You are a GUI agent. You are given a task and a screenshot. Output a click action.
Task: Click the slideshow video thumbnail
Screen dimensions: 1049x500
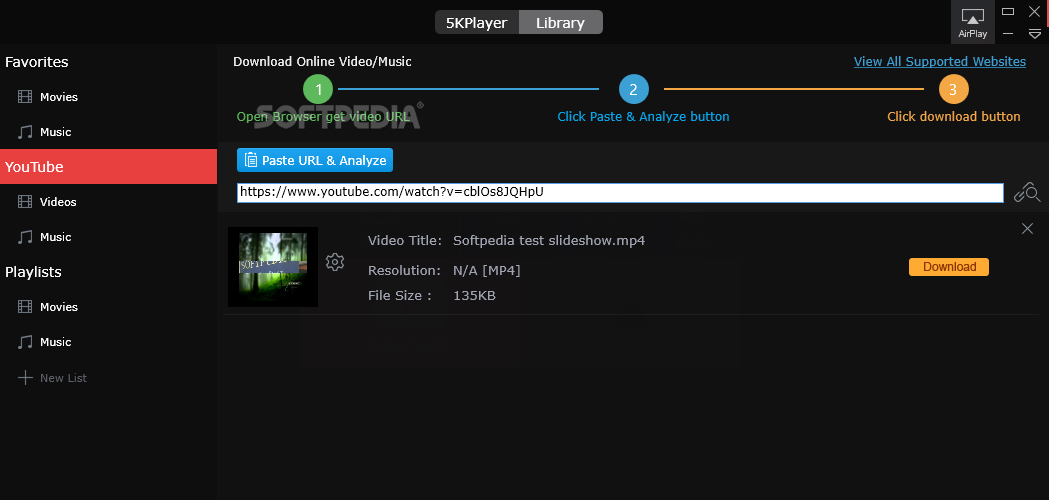click(273, 267)
